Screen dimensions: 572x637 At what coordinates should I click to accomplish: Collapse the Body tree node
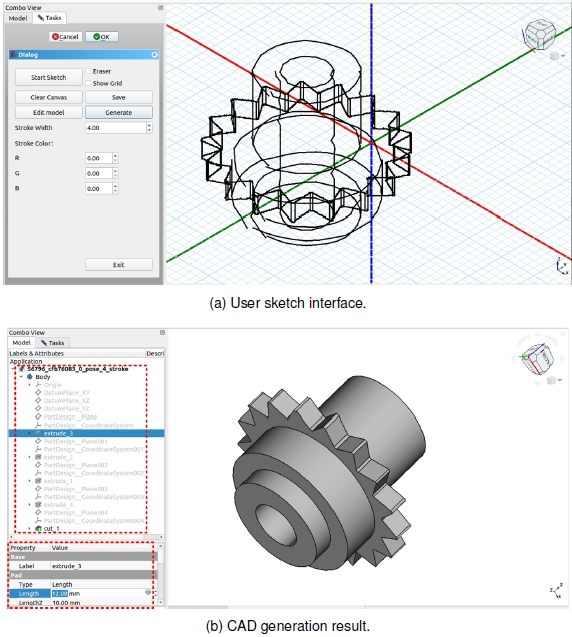coord(21,377)
